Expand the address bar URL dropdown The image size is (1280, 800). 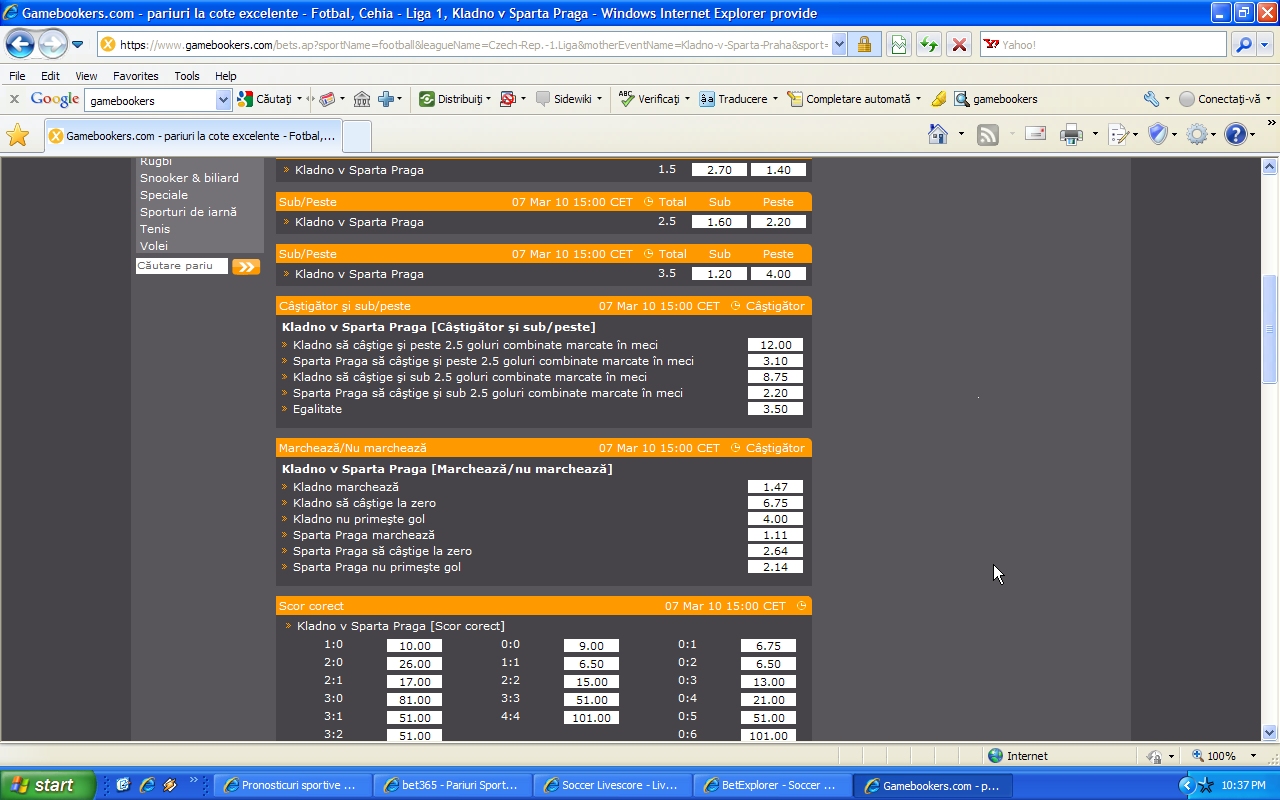coord(839,45)
